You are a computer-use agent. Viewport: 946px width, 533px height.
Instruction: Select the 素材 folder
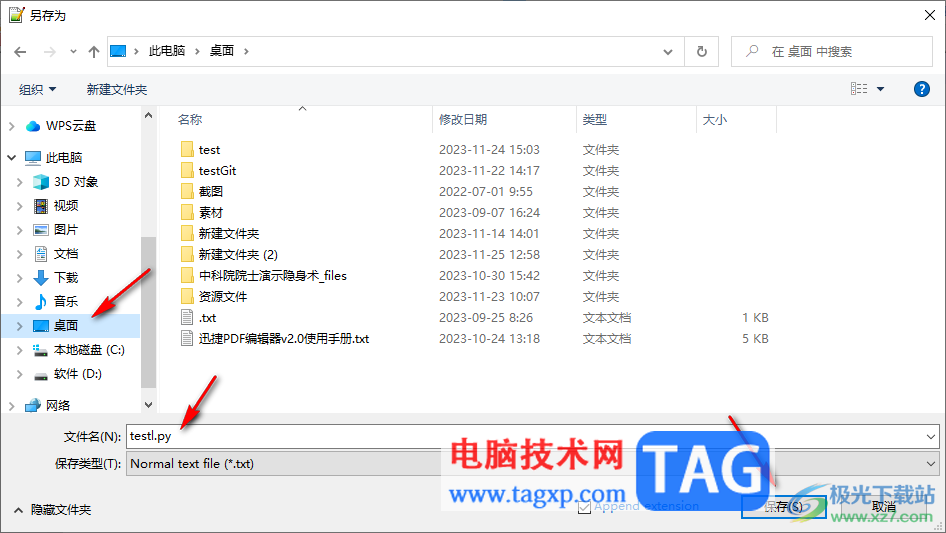point(211,213)
